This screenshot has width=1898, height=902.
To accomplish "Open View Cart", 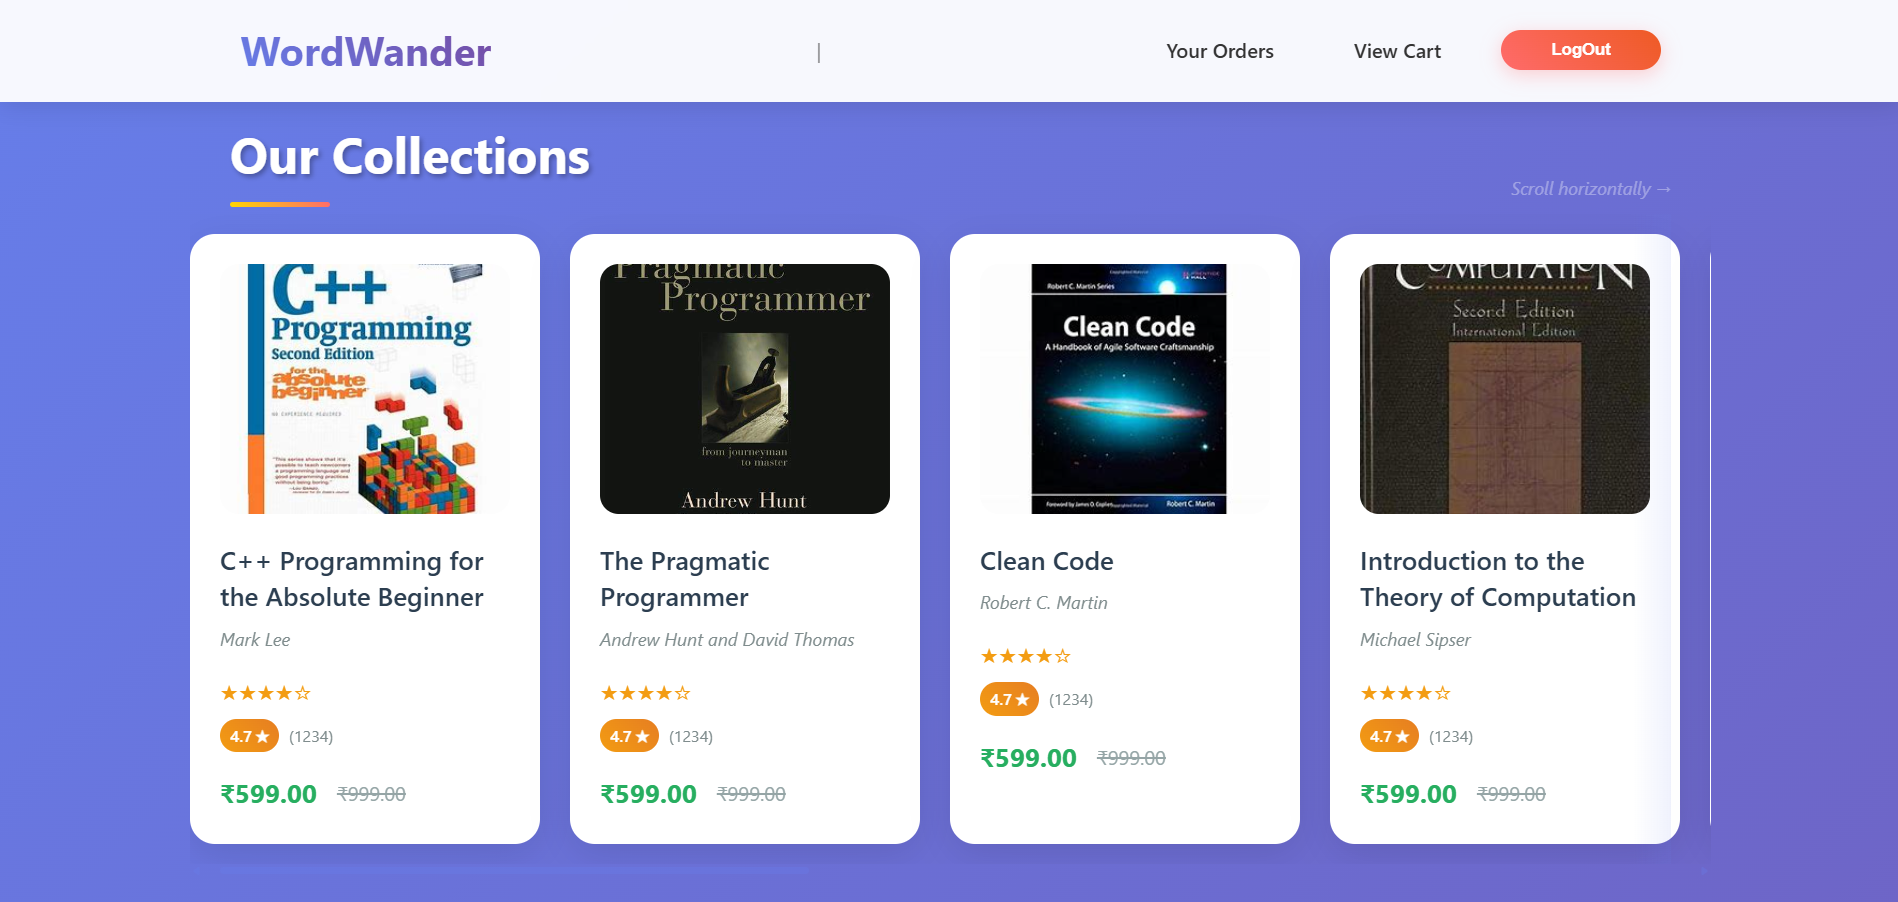I will tap(1397, 51).
